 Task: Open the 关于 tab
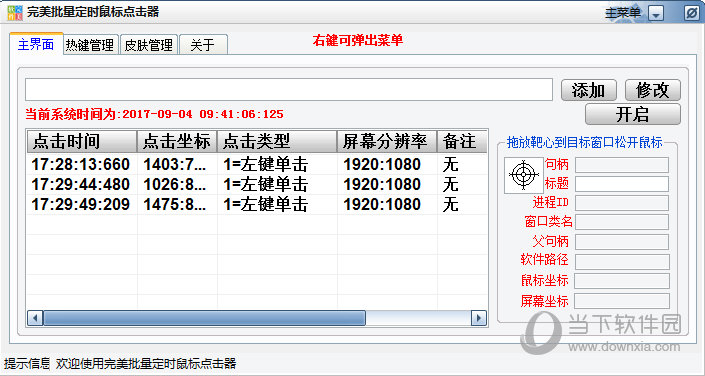click(203, 45)
